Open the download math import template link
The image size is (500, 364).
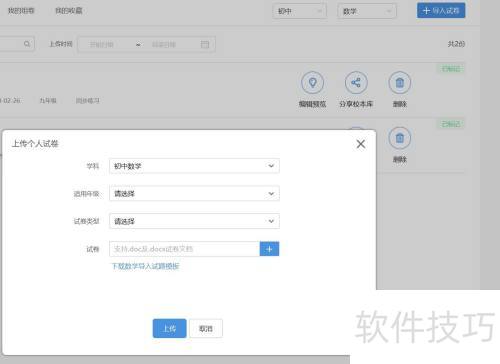pos(146,266)
